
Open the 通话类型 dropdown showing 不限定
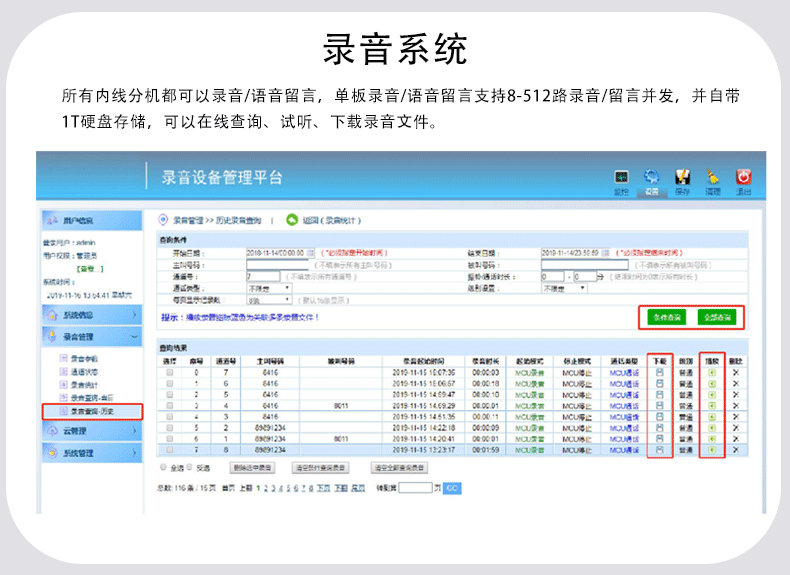(x=269, y=288)
